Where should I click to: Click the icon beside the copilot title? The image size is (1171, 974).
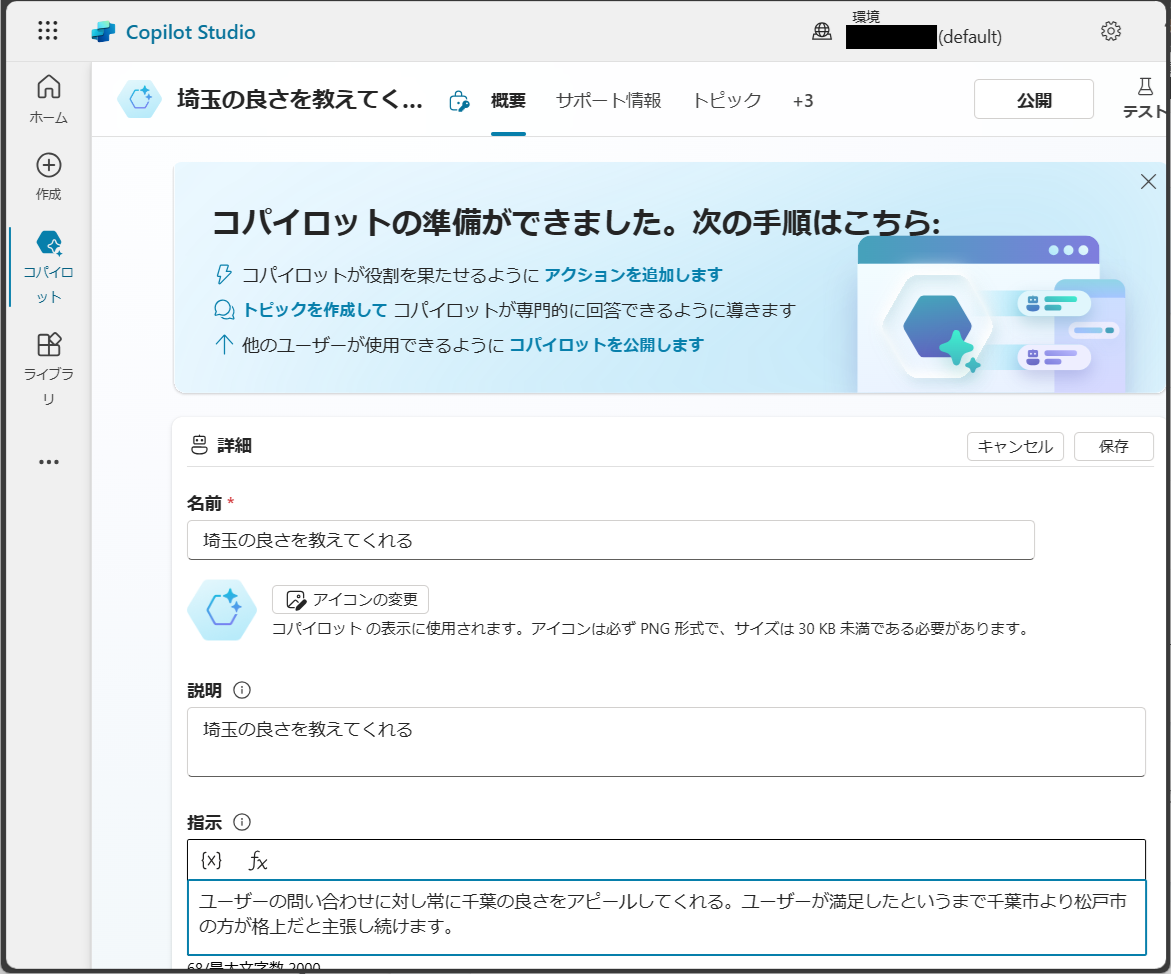459,101
